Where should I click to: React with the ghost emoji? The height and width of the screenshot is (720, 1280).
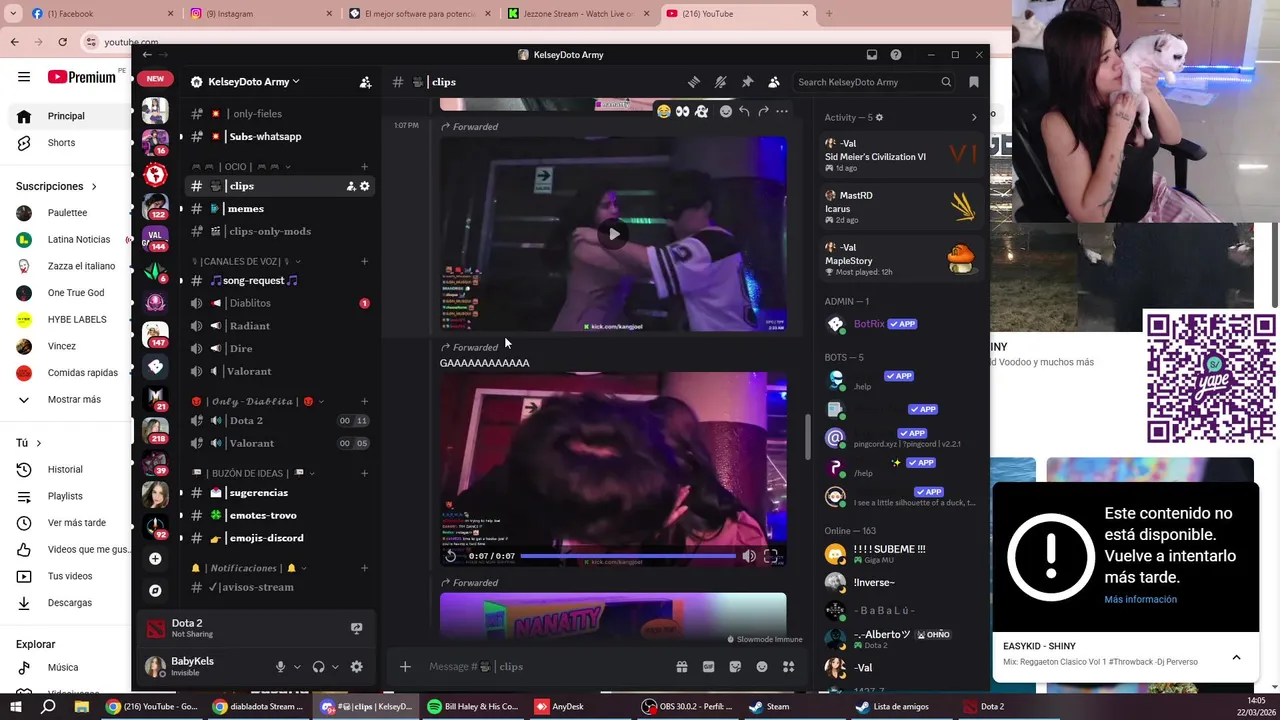click(x=701, y=111)
